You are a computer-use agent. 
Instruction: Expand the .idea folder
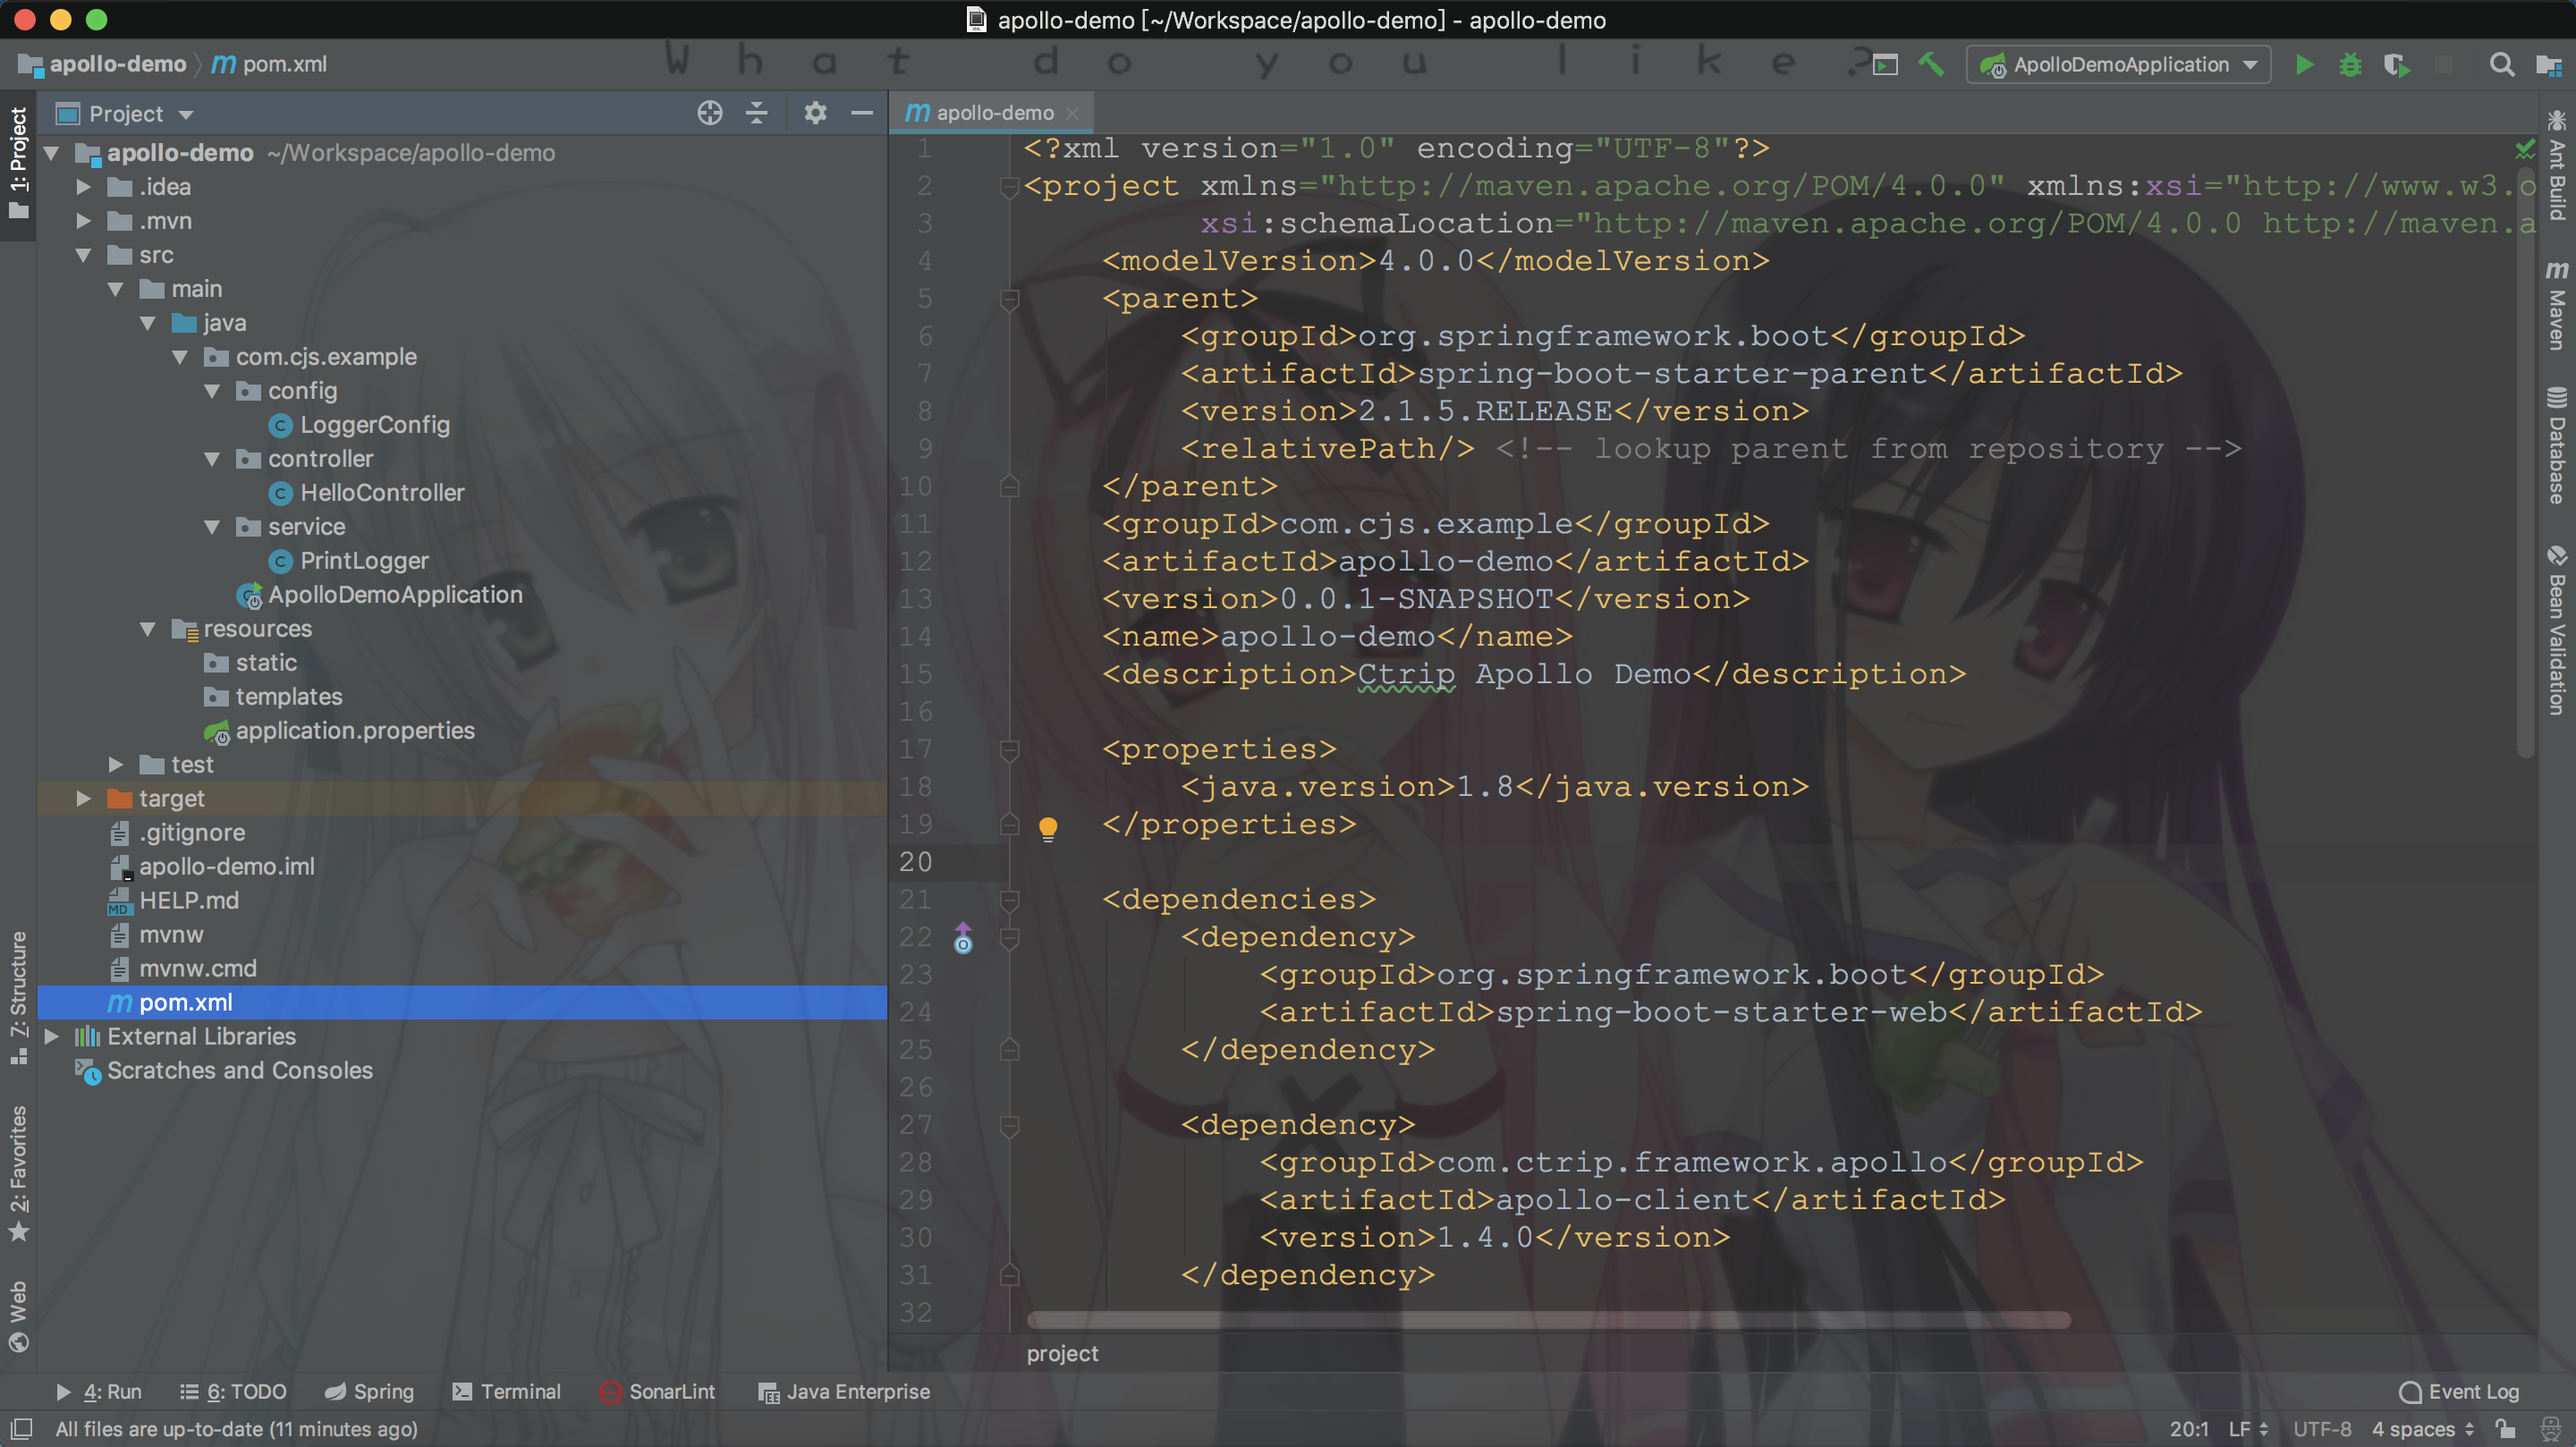(84, 187)
